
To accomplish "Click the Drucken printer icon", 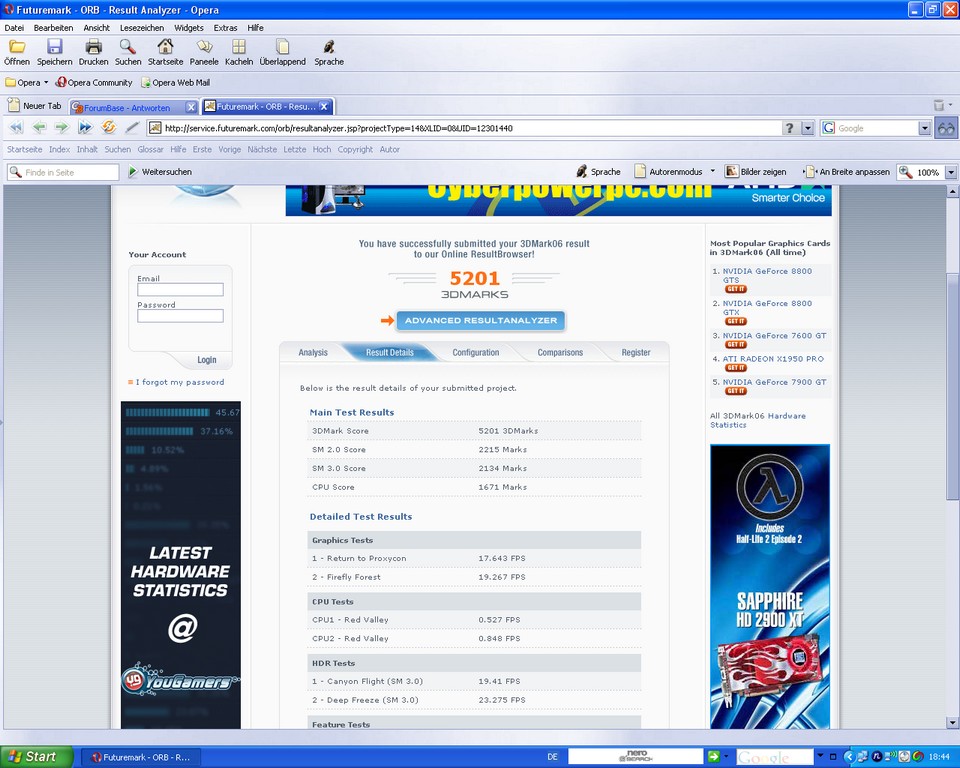I will [94, 47].
